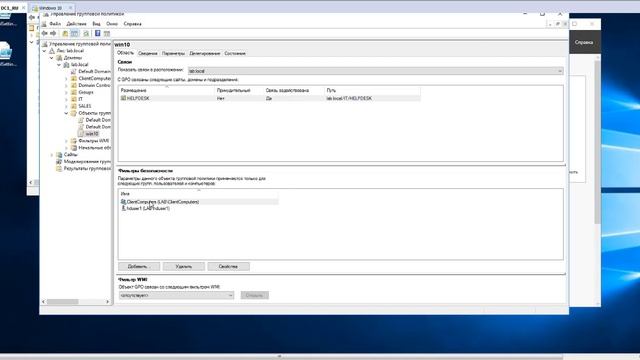Open the Справка menu

pyautogui.click(x=133, y=24)
